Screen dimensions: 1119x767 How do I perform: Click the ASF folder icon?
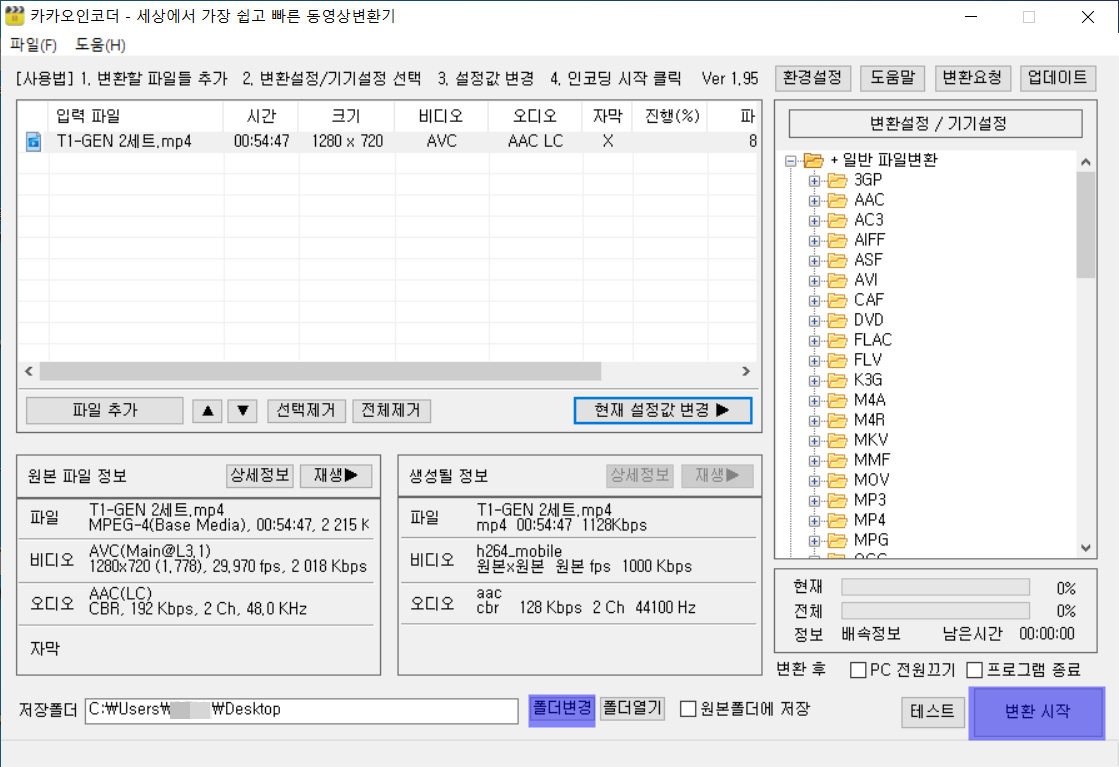837,260
